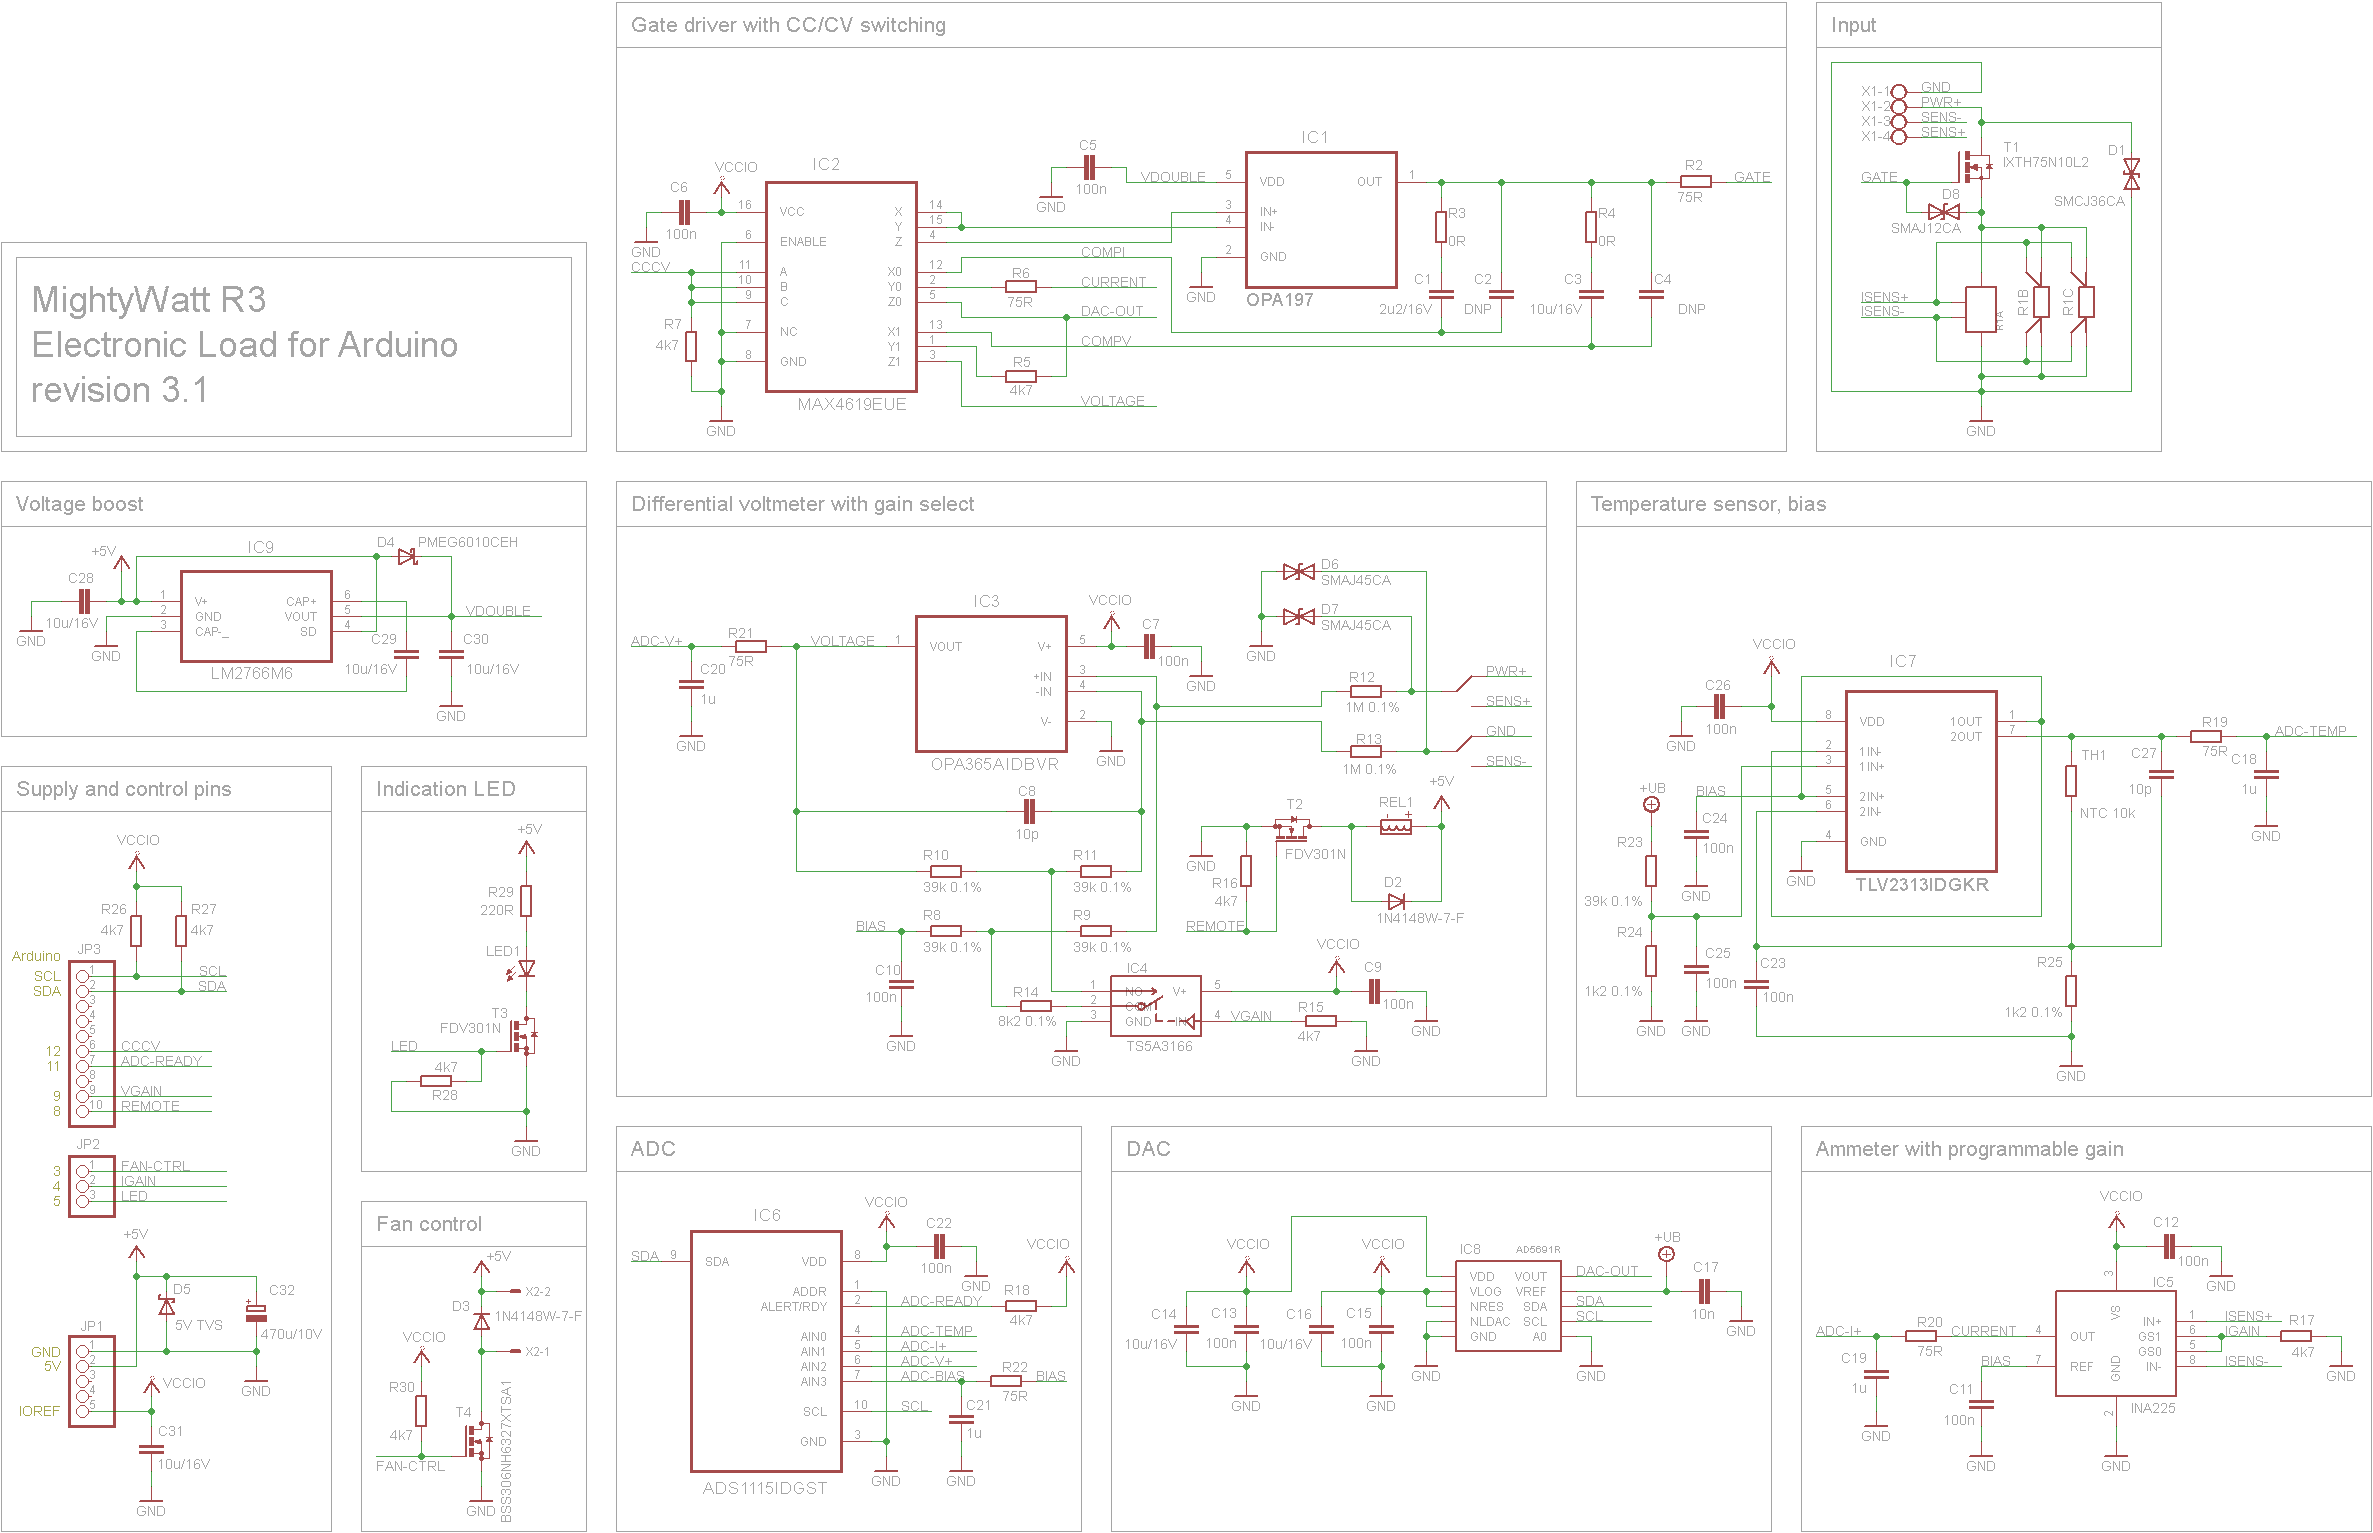Click the 'Input' section heading
Viewport: 2373px width, 1533px height.
pos(1853,25)
